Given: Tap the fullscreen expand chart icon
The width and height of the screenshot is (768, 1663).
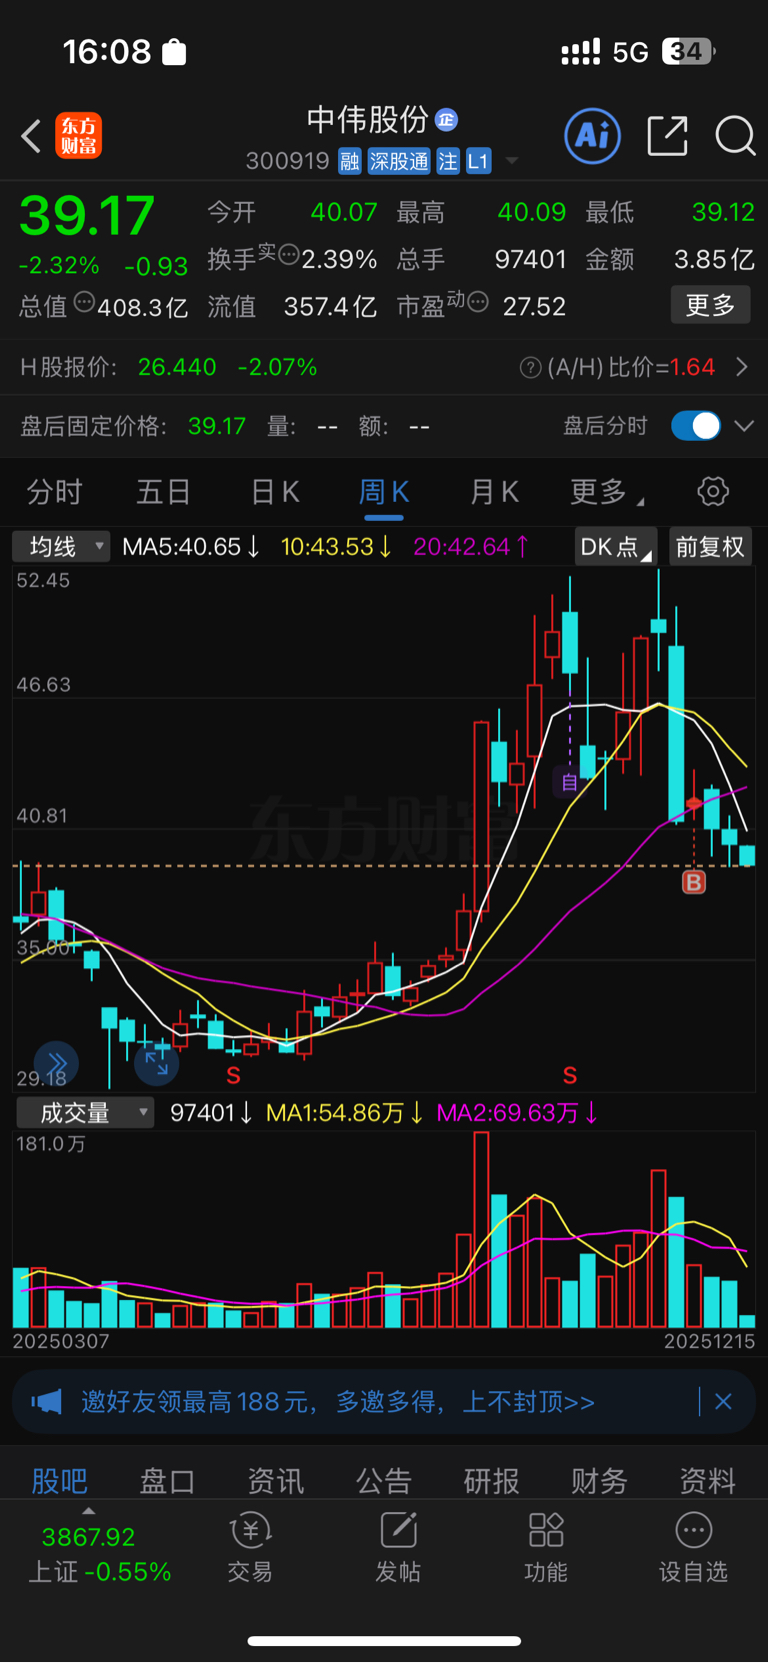Looking at the screenshot, I should click(157, 1063).
